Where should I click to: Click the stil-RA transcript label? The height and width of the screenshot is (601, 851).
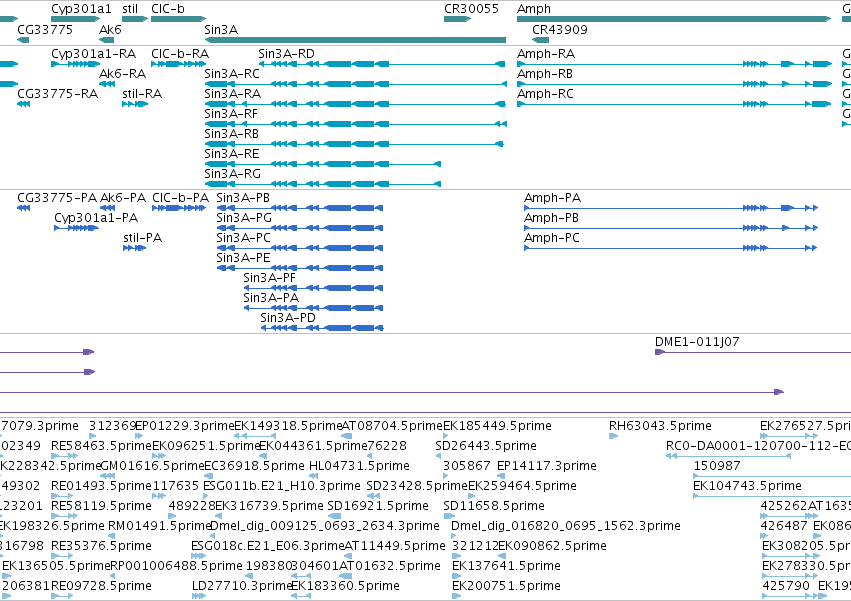(142, 93)
